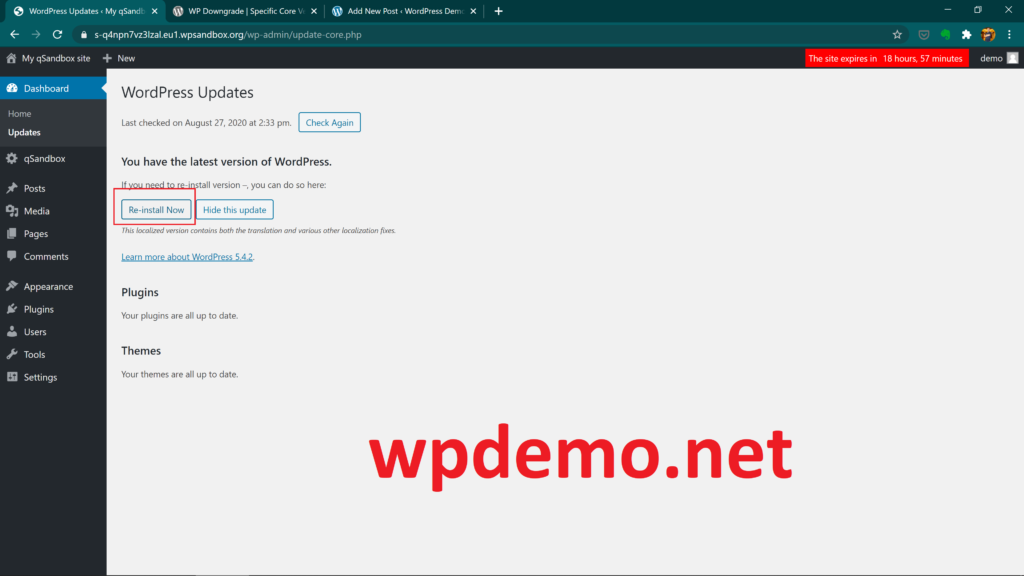
Task: Click the demo user avatar in admin bar
Action: (x=1012, y=58)
